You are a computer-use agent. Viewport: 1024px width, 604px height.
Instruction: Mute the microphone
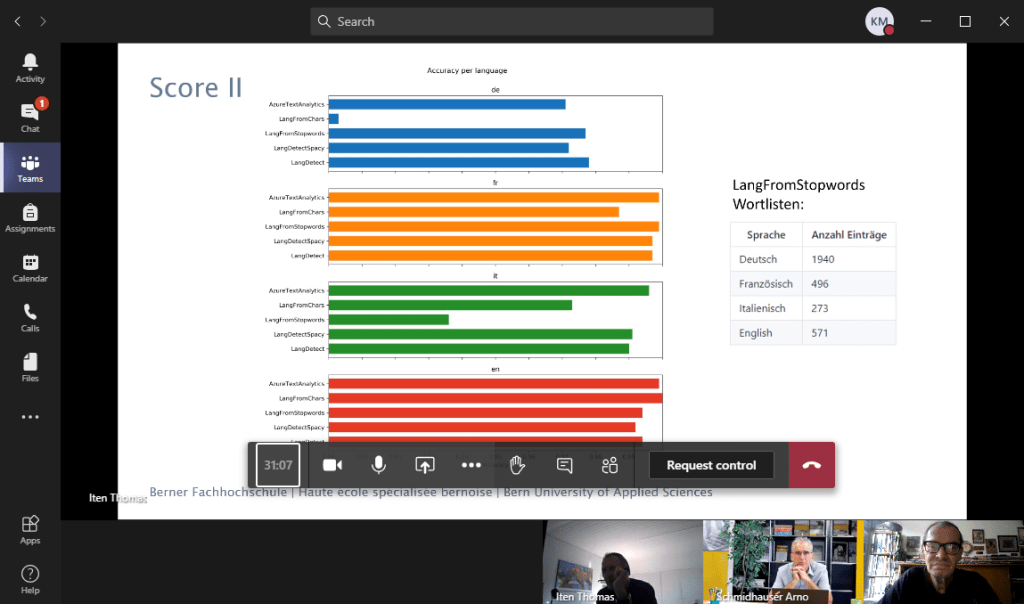(x=379, y=465)
